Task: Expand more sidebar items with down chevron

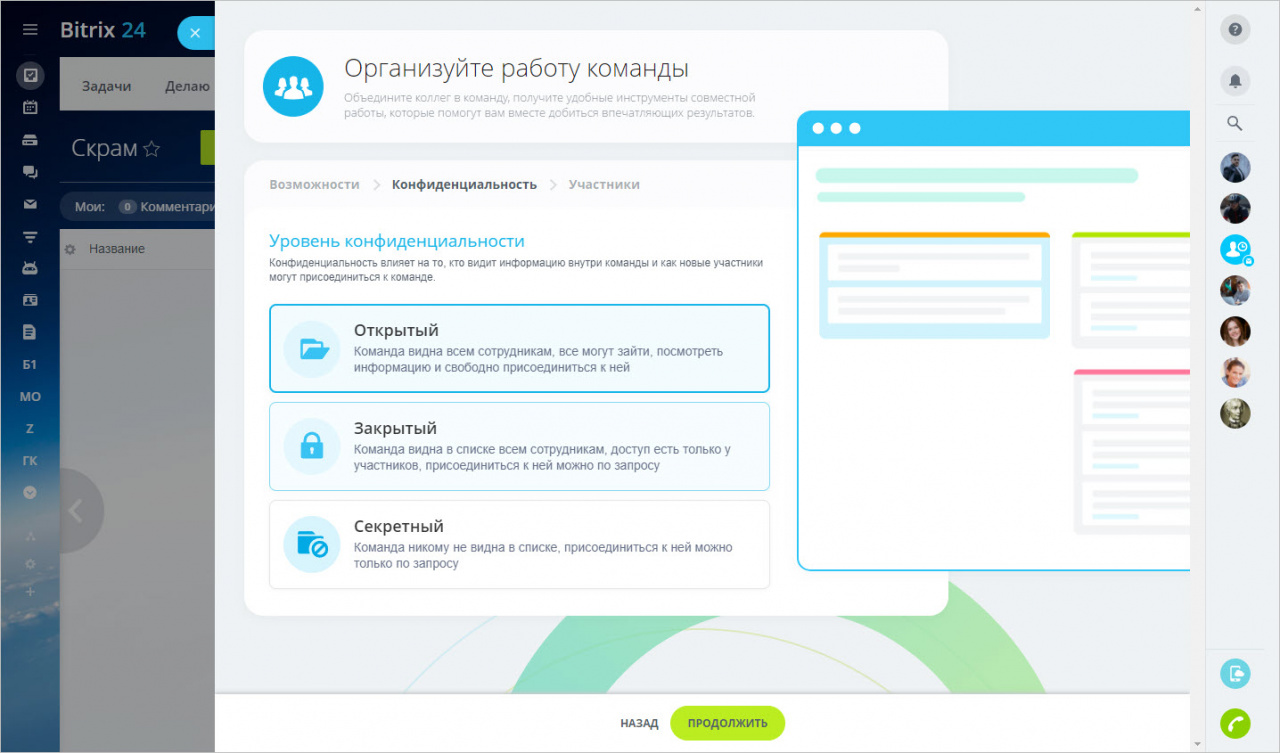Action: click(30, 492)
